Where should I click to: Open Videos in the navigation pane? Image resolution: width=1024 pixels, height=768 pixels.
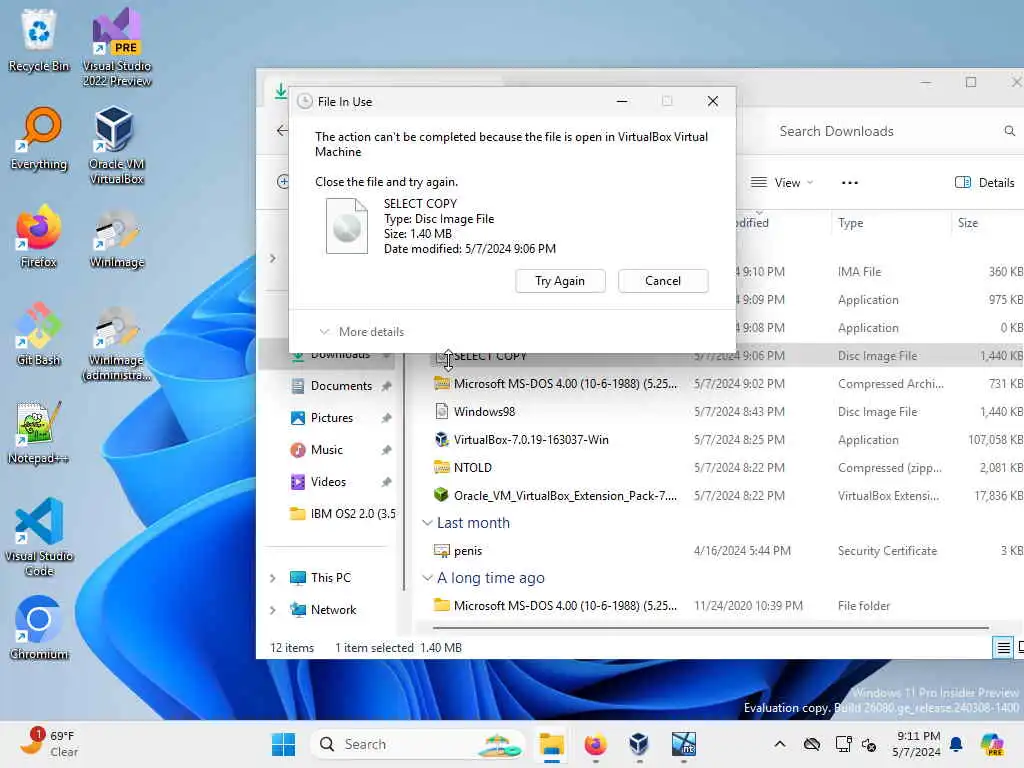pyautogui.click(x=328, y=482)
